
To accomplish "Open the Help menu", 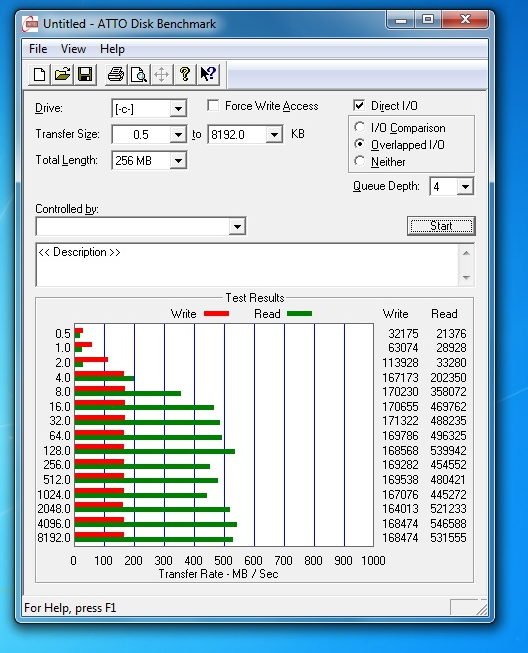I will [x=112, y=49].
